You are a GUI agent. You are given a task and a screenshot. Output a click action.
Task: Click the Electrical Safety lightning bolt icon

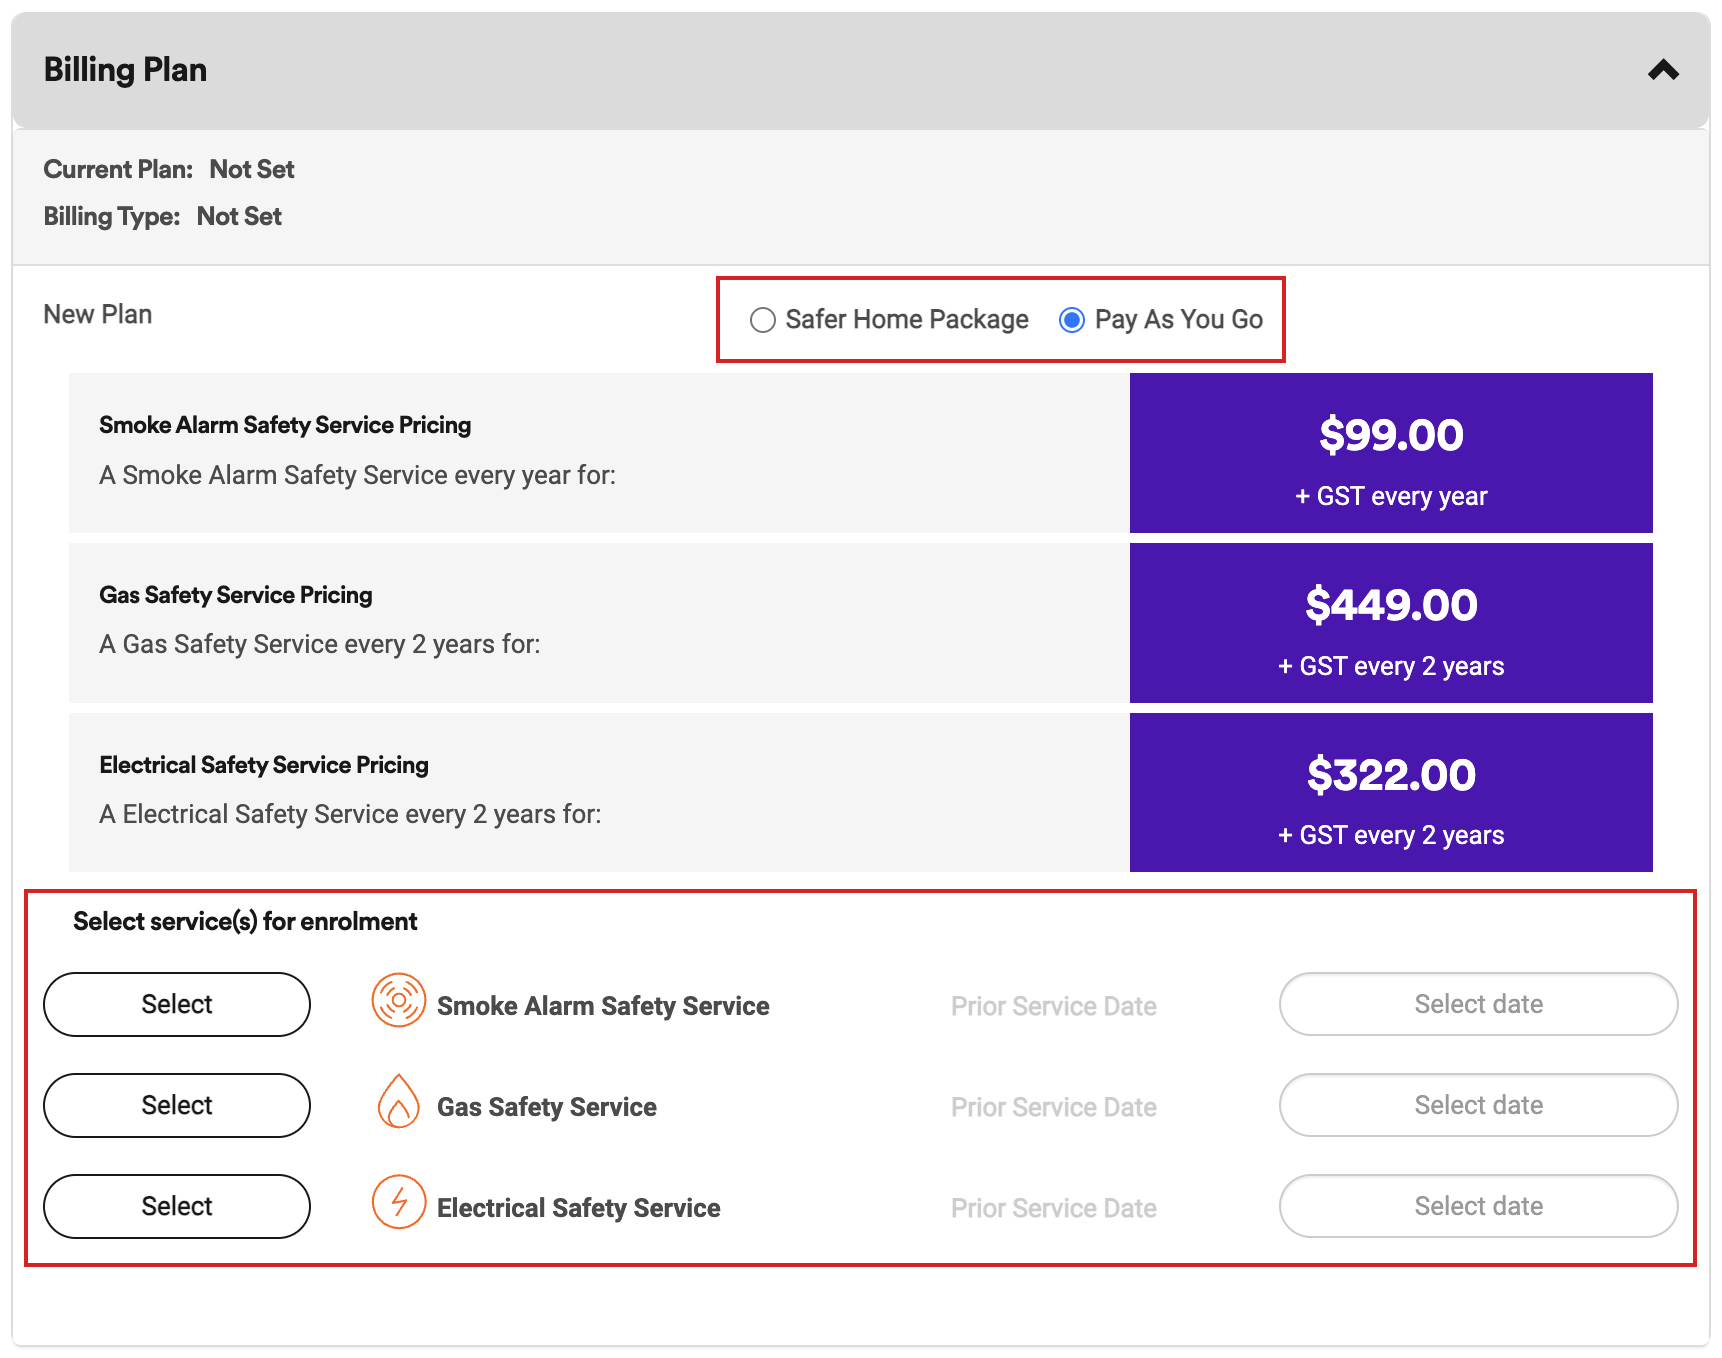tap(398, 1203)
